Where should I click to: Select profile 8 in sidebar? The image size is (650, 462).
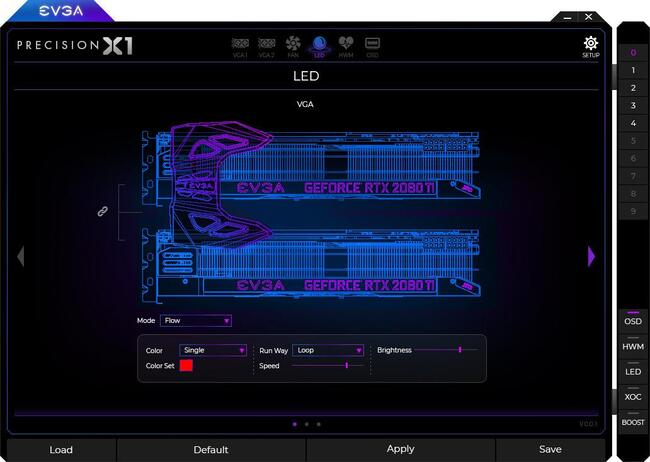(633, 194)
